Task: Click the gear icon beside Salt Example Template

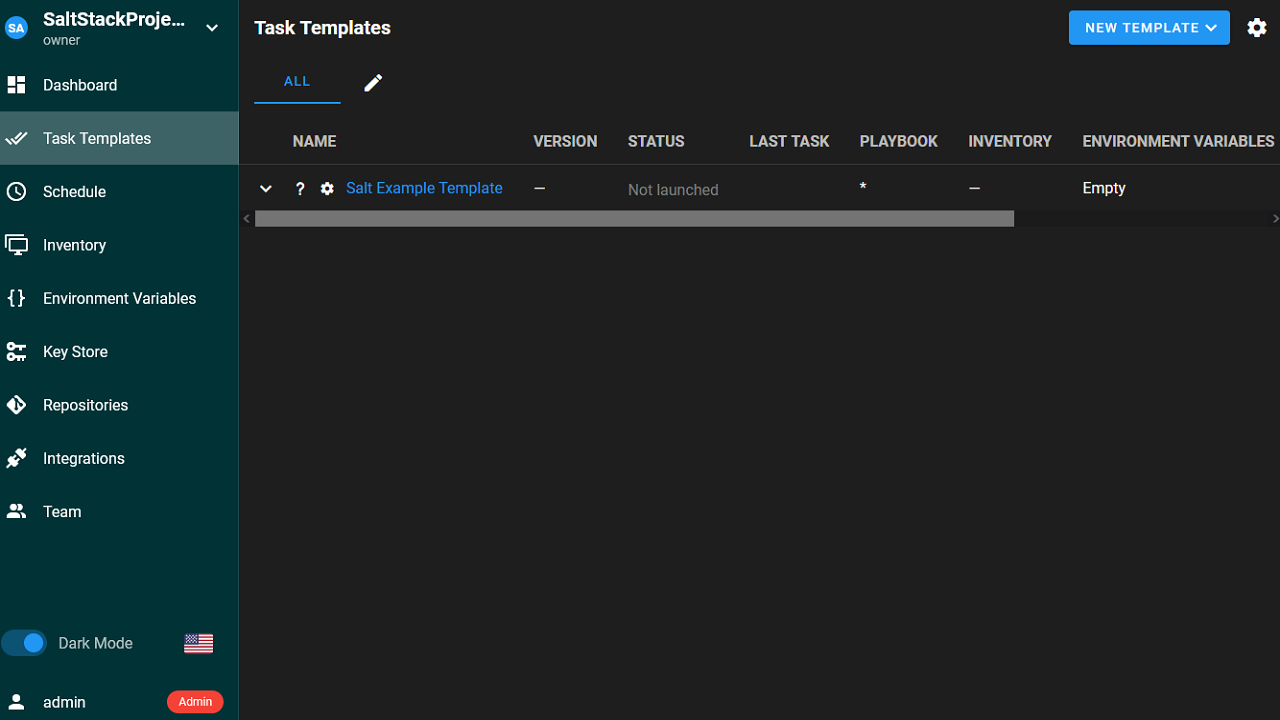Action: (327, 189)
